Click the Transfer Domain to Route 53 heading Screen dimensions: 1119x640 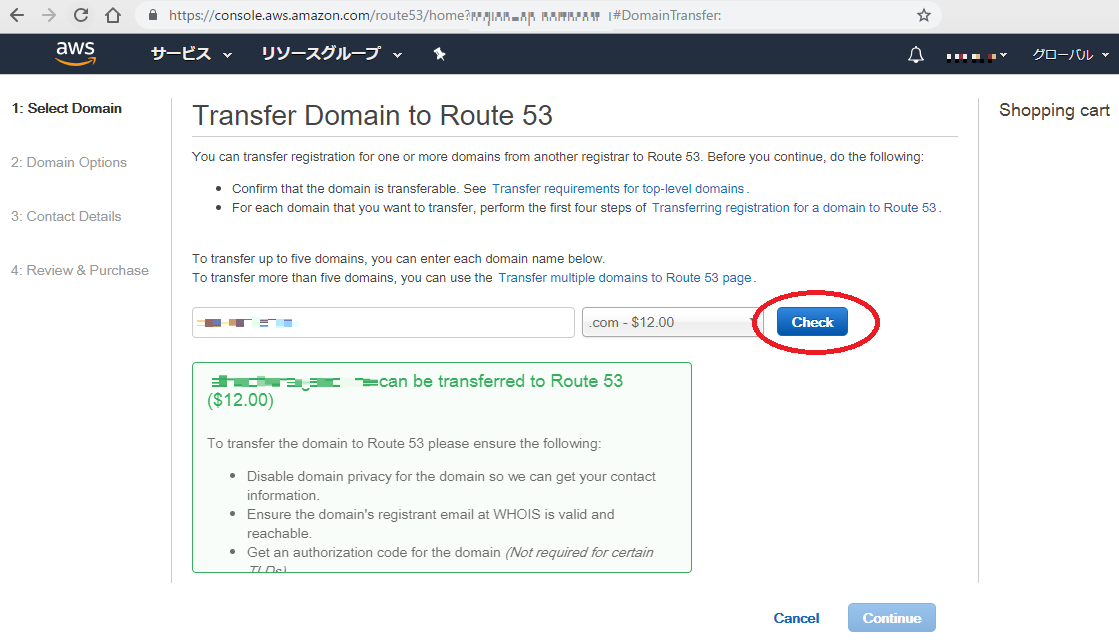[373, 116]
